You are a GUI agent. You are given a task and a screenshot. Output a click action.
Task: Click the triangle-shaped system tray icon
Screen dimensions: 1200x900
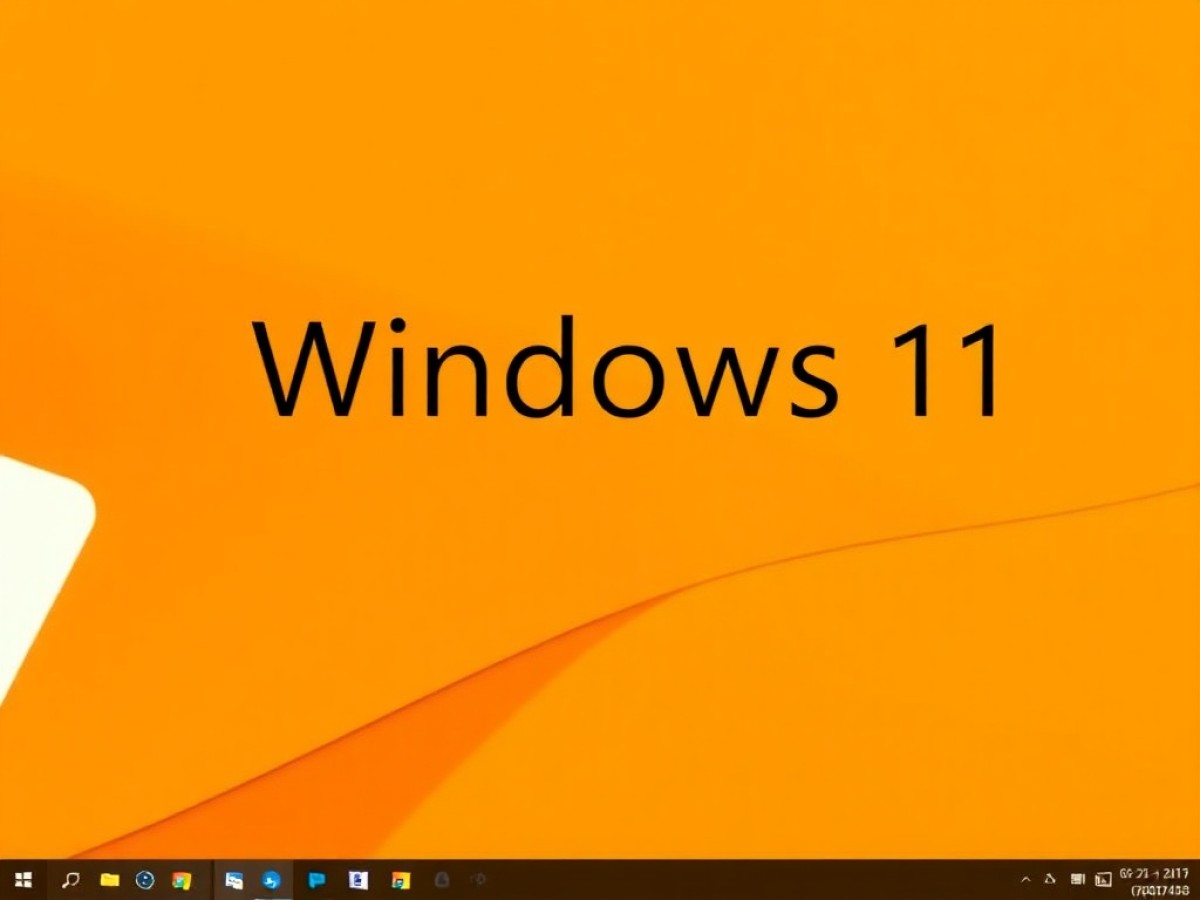pos(1050,880)
